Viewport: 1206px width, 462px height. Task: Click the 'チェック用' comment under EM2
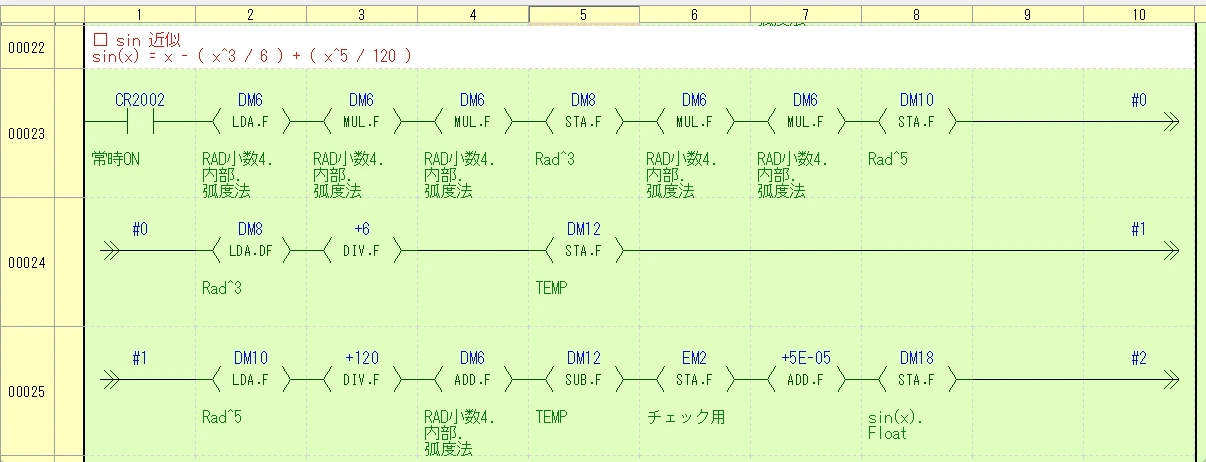pos(686,416)
